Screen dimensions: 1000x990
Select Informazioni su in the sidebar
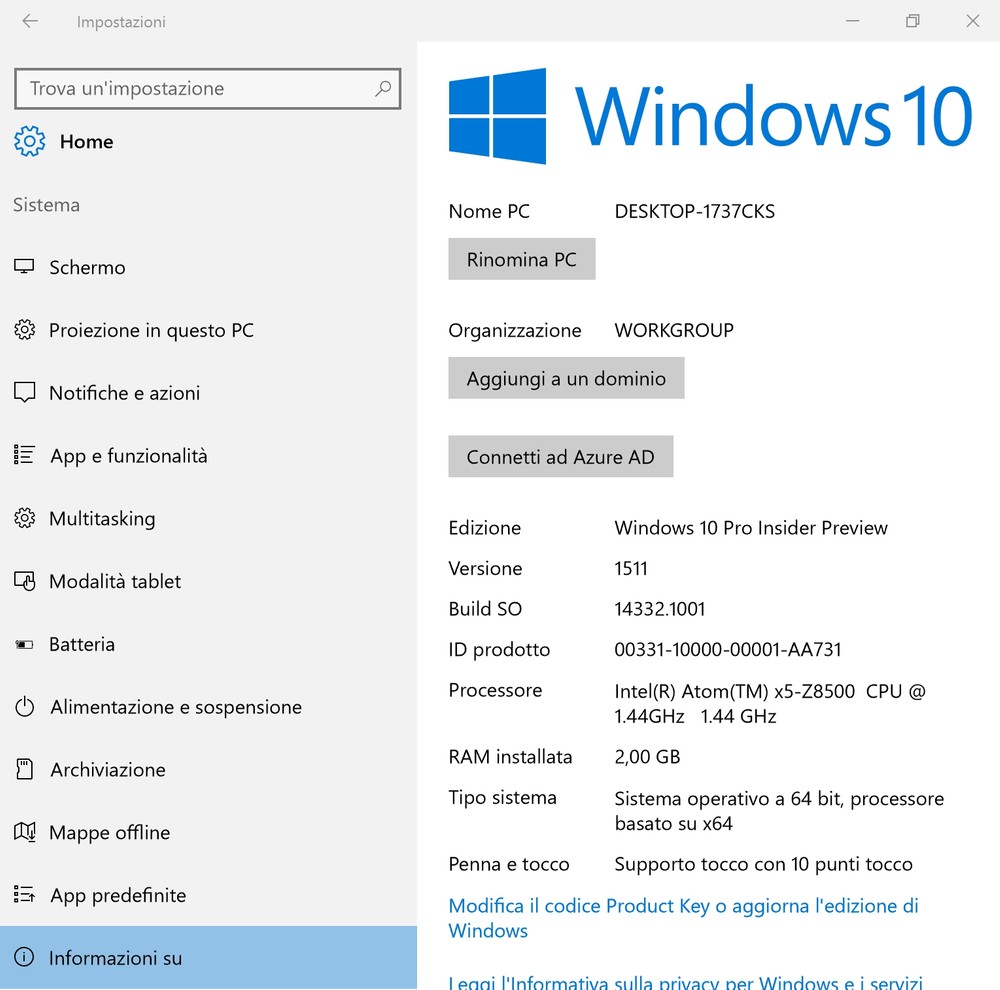pyautogui.click(x=115, y=958)
